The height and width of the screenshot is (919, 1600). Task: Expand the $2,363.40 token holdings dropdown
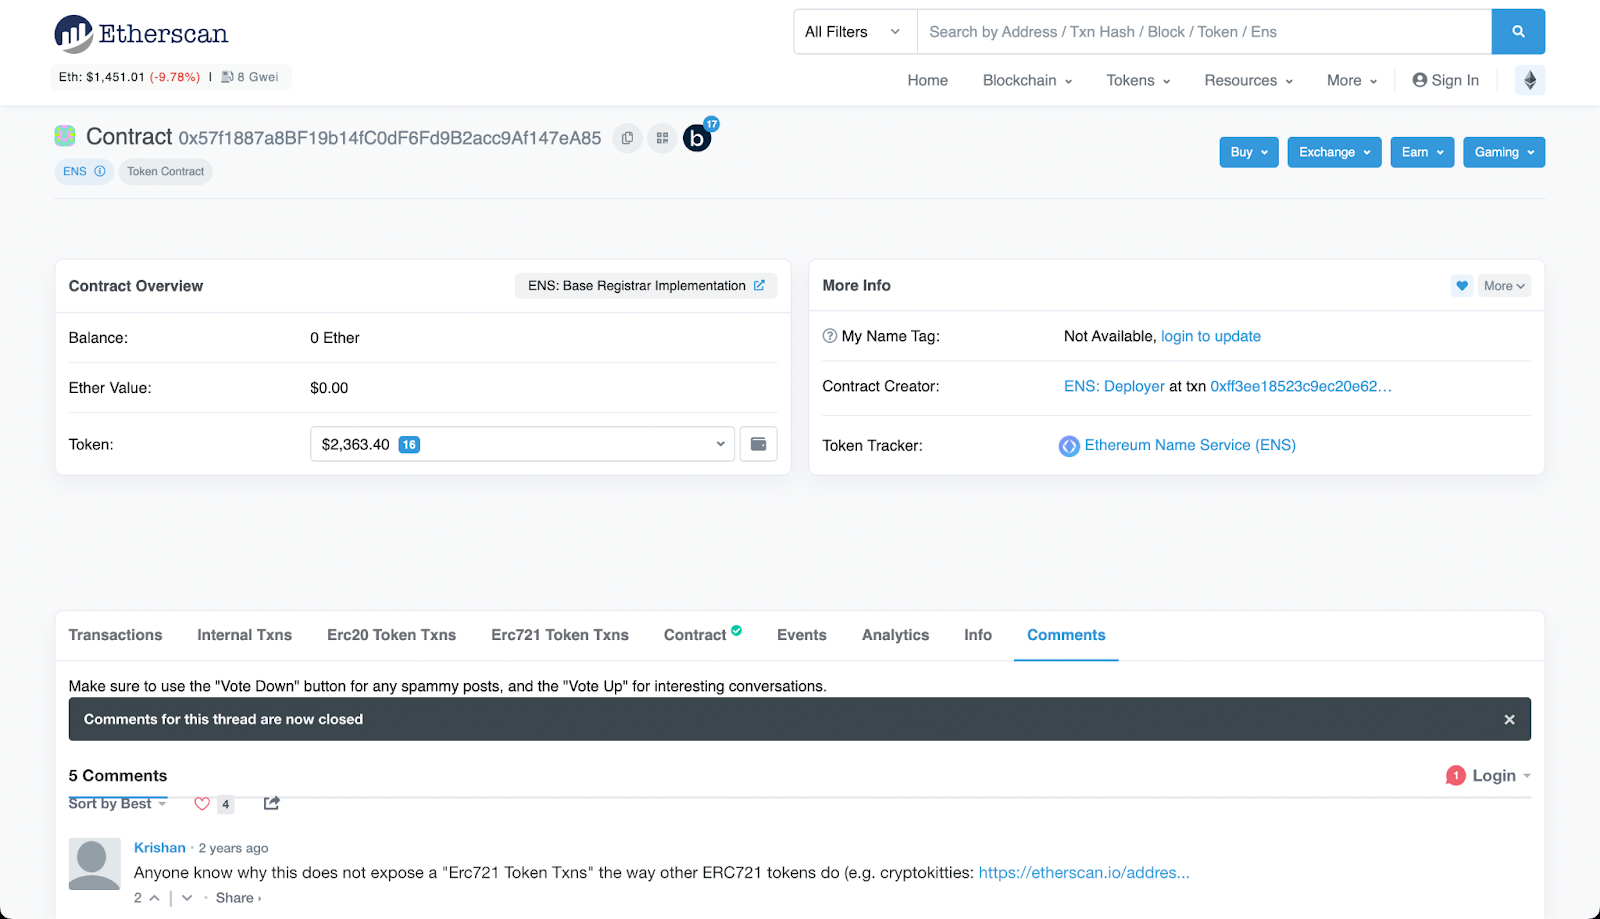click(522, 444)
